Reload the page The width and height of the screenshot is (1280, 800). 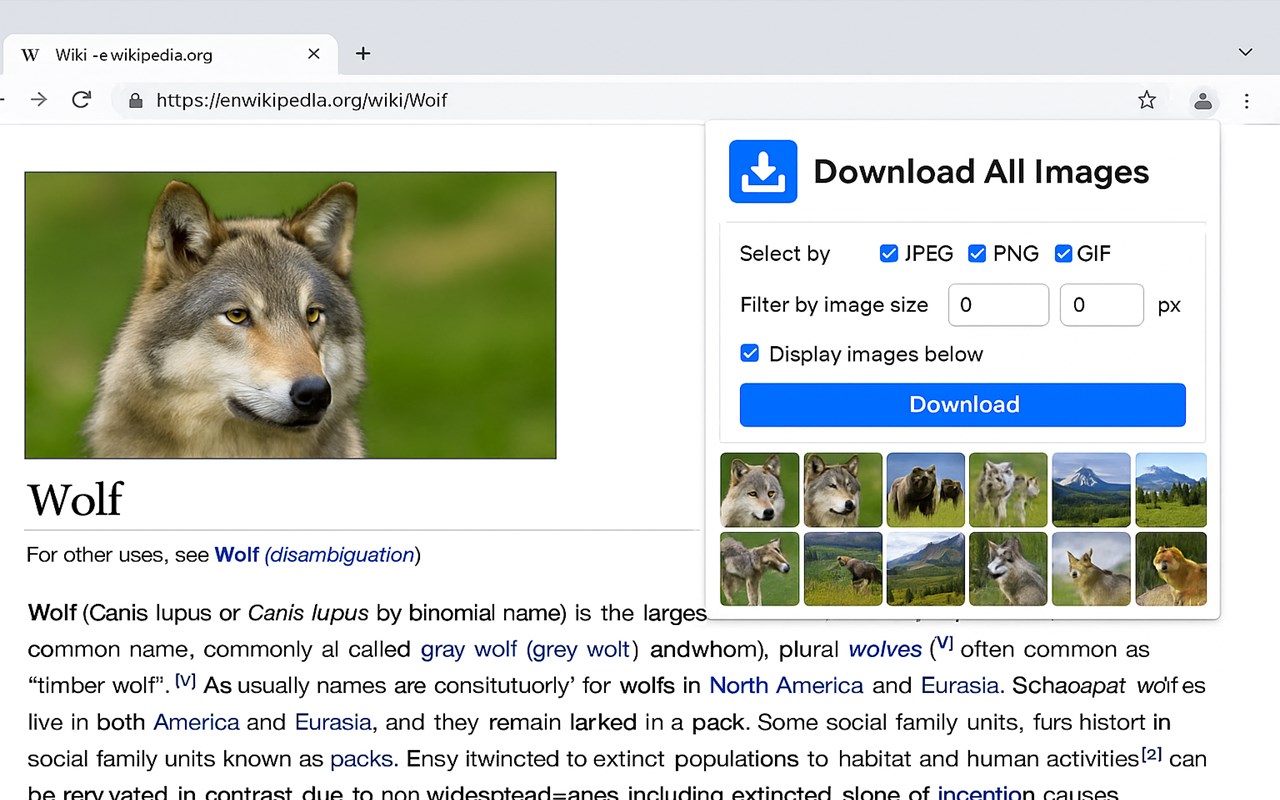coord(82,100)
